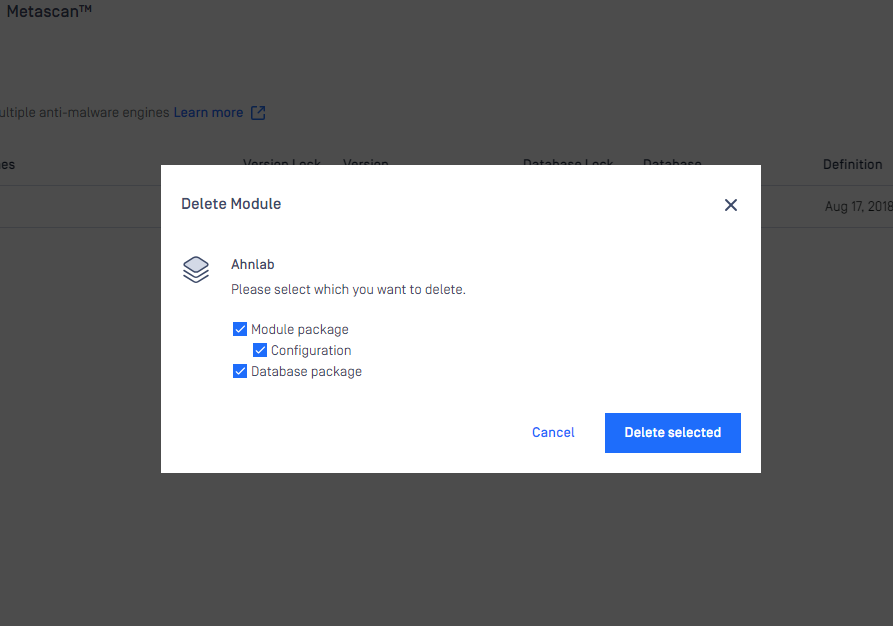893x626 pixels.
Task: Click the Cancel link in the dialog
Action: [x=553, y=432]
